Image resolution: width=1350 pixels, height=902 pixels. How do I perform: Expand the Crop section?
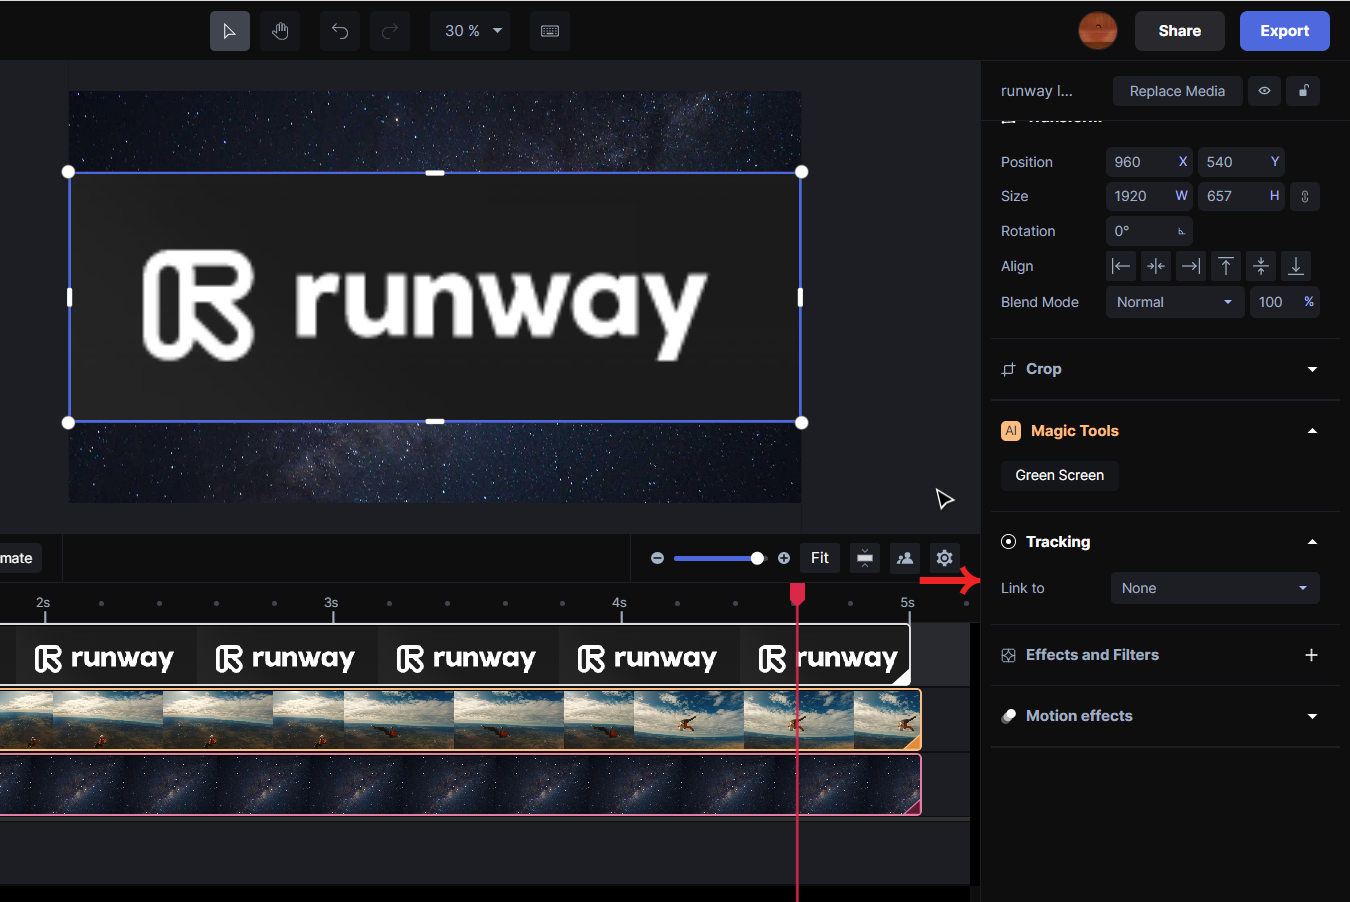pyautogui.click(x=1312, y=369)
